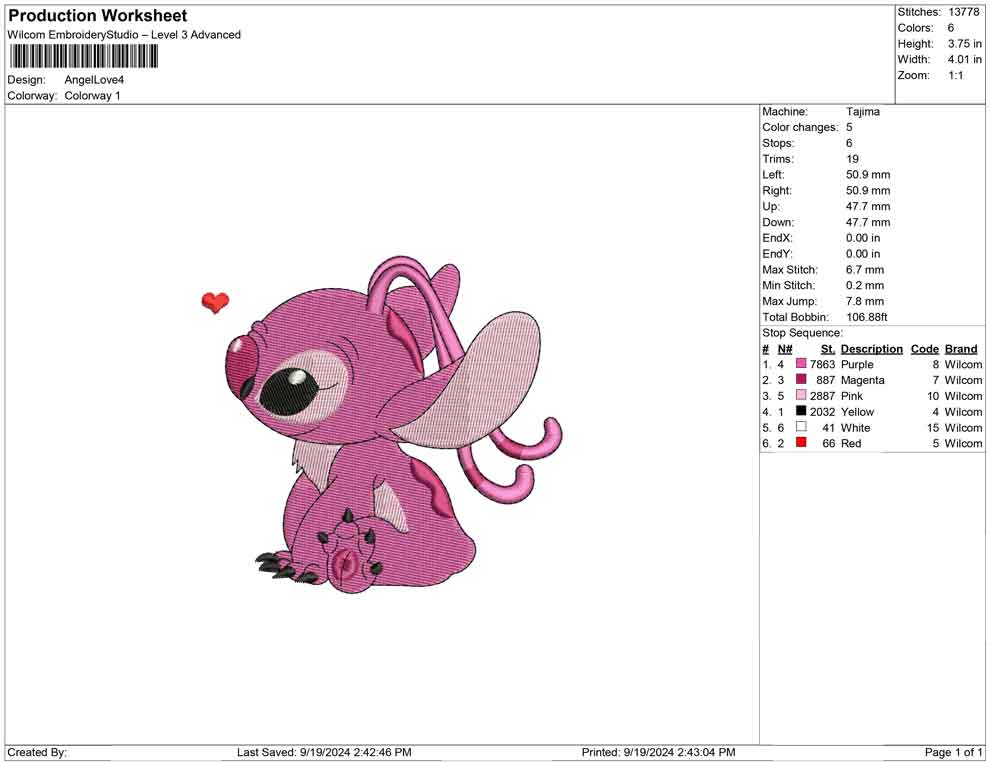Select the Height value '3.75 in'
990x762 pixels.
[965, 44]
